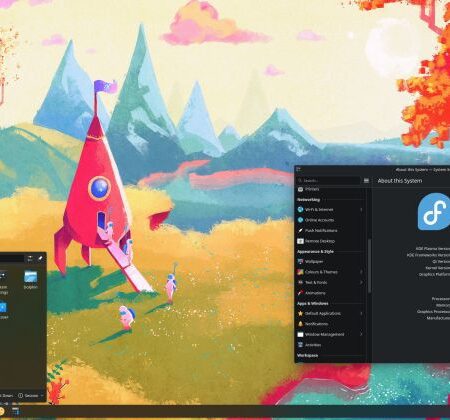Viewport: 450px width, 420px height.
Task: Expand the Colours & Themes chevron arrow
Action: (361, 272)
